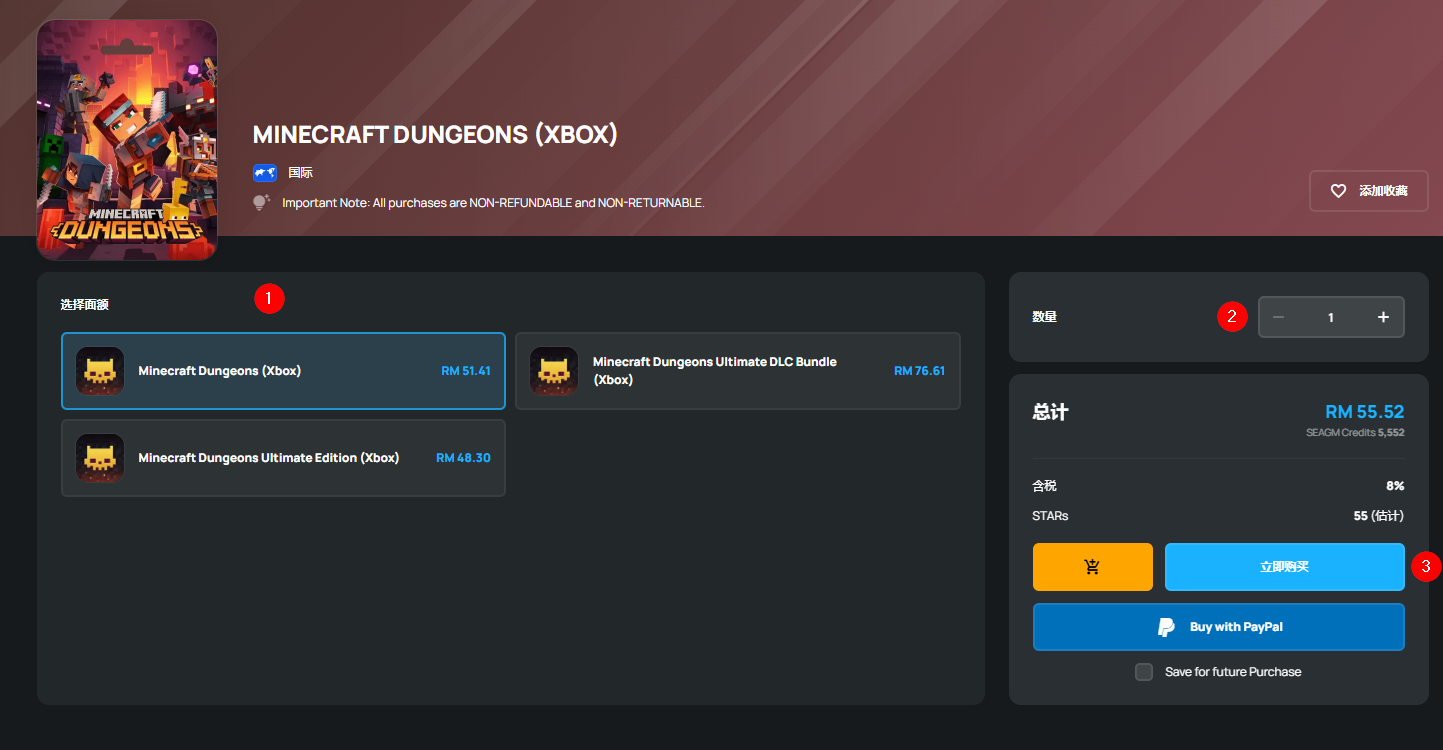
Task: Click the skull icon of Ultimate DLC Bundle
Action: pos(554,371)
